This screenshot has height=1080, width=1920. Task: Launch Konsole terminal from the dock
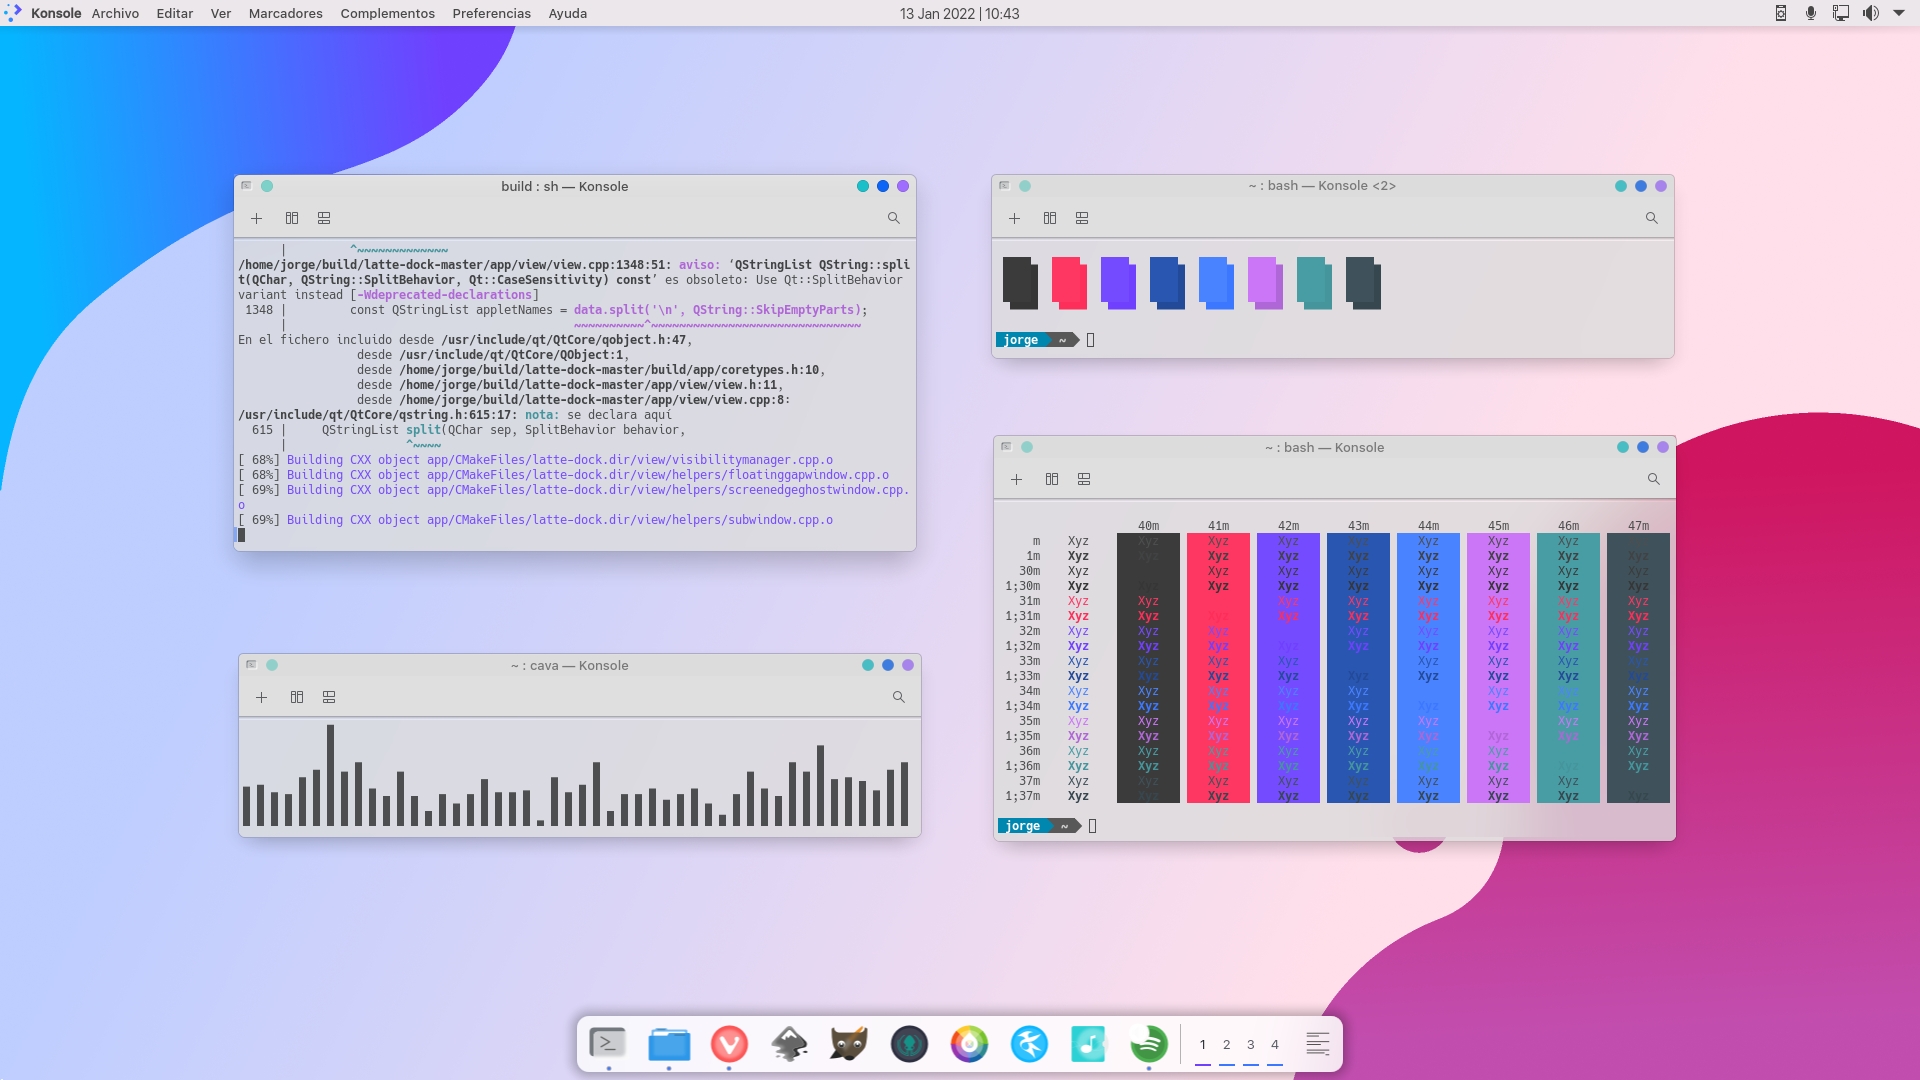tap(608, 1044)
